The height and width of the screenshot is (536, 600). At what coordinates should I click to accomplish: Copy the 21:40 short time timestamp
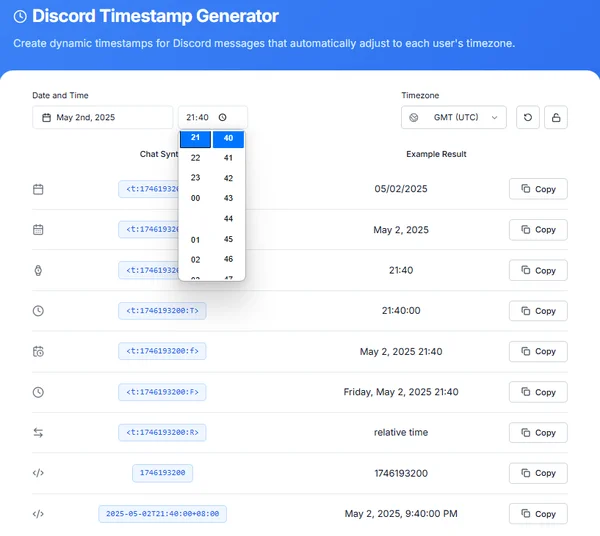[x=538, y=270]
